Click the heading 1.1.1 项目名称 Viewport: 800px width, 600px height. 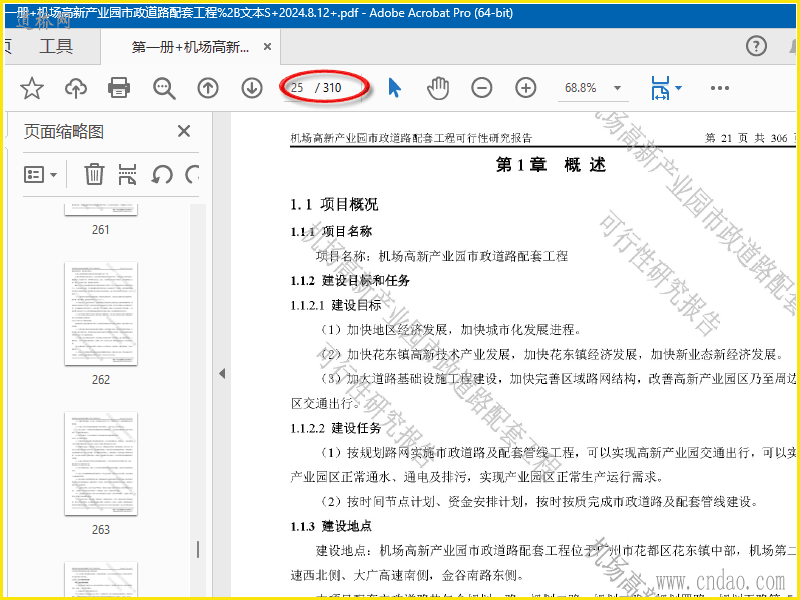(331, 232)
